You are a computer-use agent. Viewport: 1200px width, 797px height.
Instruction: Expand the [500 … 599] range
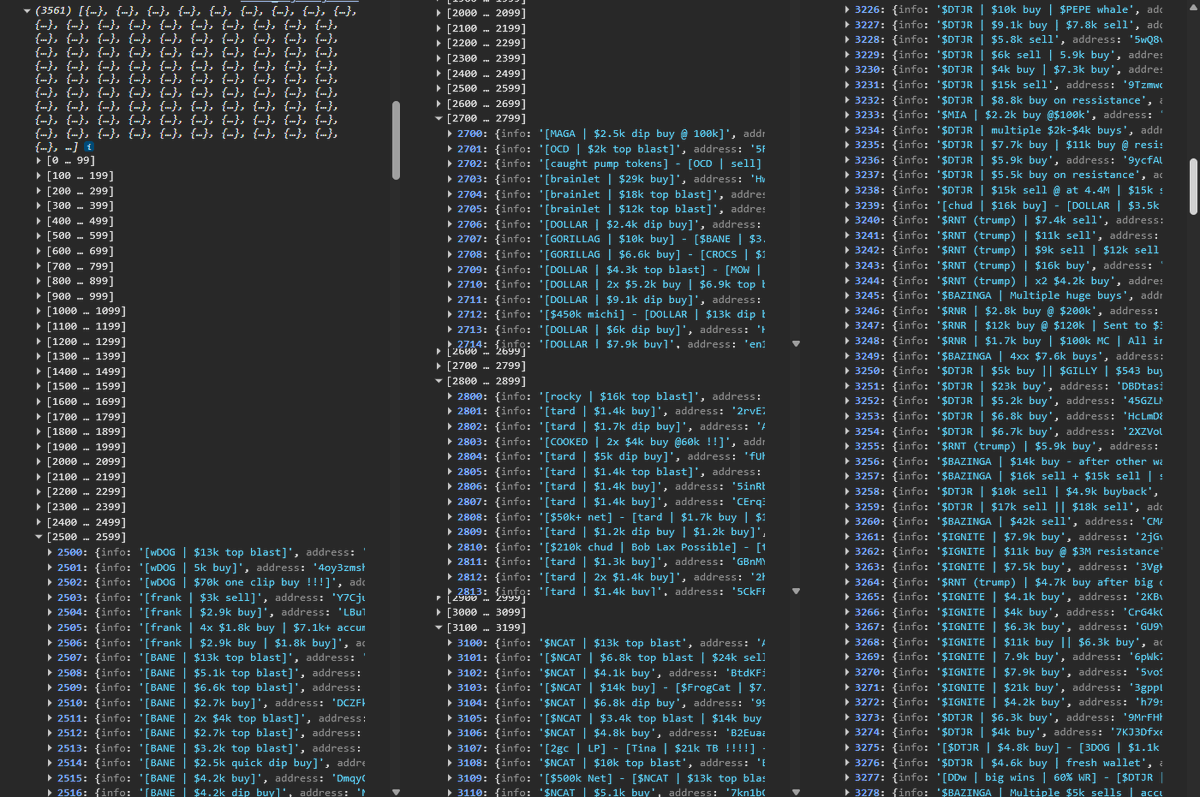[39, 236]
